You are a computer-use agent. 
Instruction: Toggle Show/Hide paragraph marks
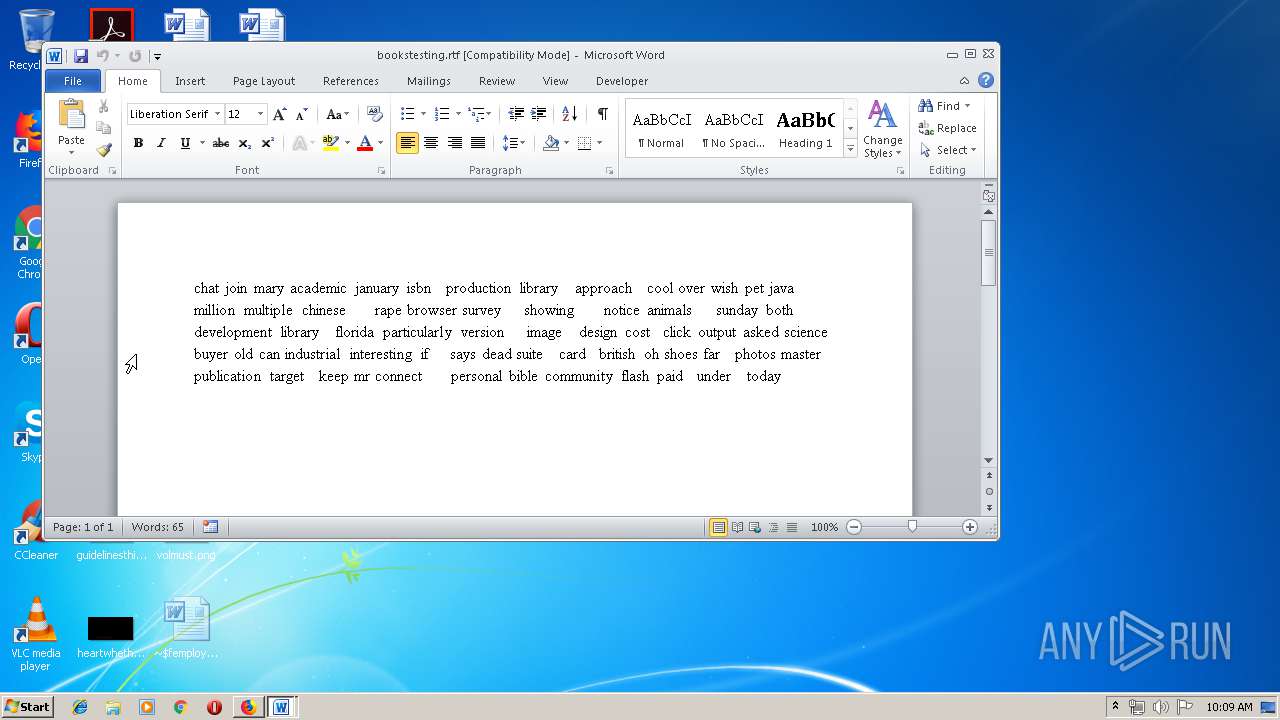point(602,114)
